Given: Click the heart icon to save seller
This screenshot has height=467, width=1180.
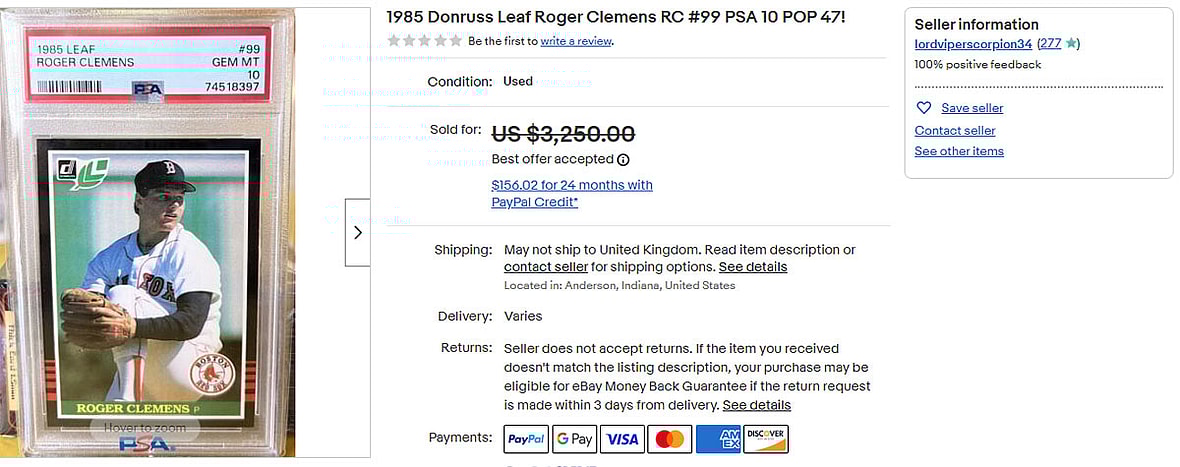Looking at the screenshot, I should [924, 108].
